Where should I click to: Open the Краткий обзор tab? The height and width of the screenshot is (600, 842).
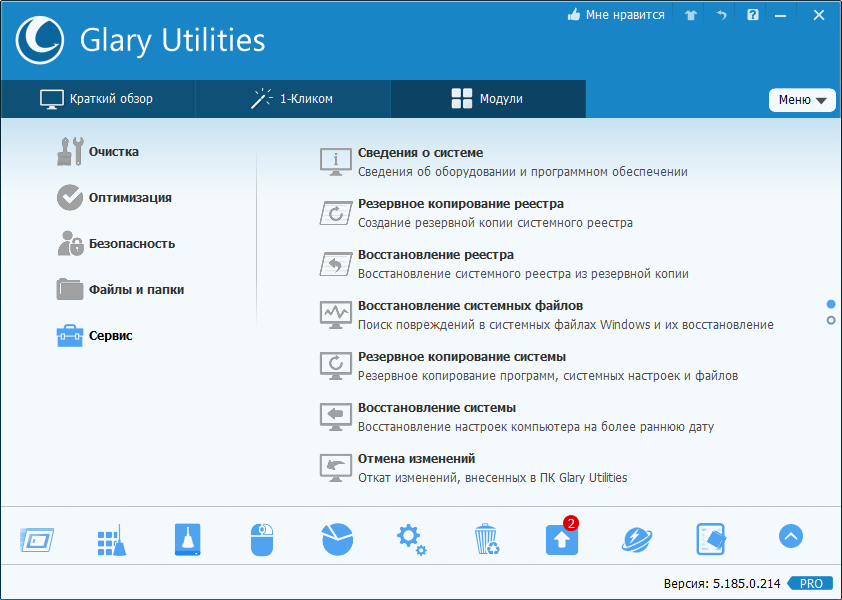click(x=100, y=99)
